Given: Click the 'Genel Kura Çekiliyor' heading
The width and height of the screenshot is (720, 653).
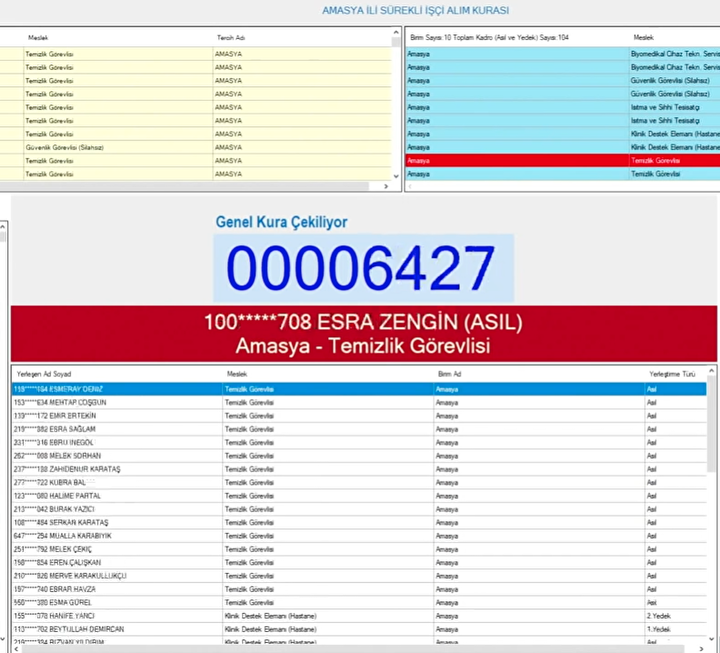Looking at the screenshot, I should tap(281, 222).
